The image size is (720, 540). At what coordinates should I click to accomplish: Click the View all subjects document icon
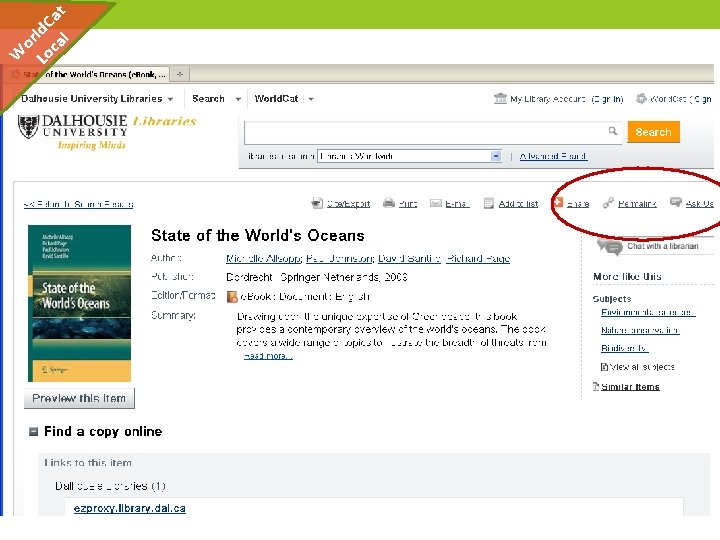click(x=605, y=367)
